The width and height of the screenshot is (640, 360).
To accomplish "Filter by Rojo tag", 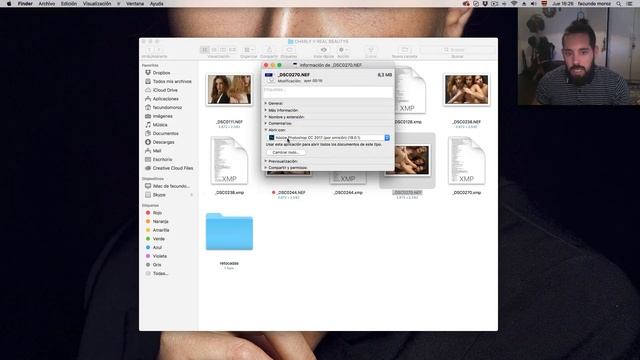I will (154, 213).
